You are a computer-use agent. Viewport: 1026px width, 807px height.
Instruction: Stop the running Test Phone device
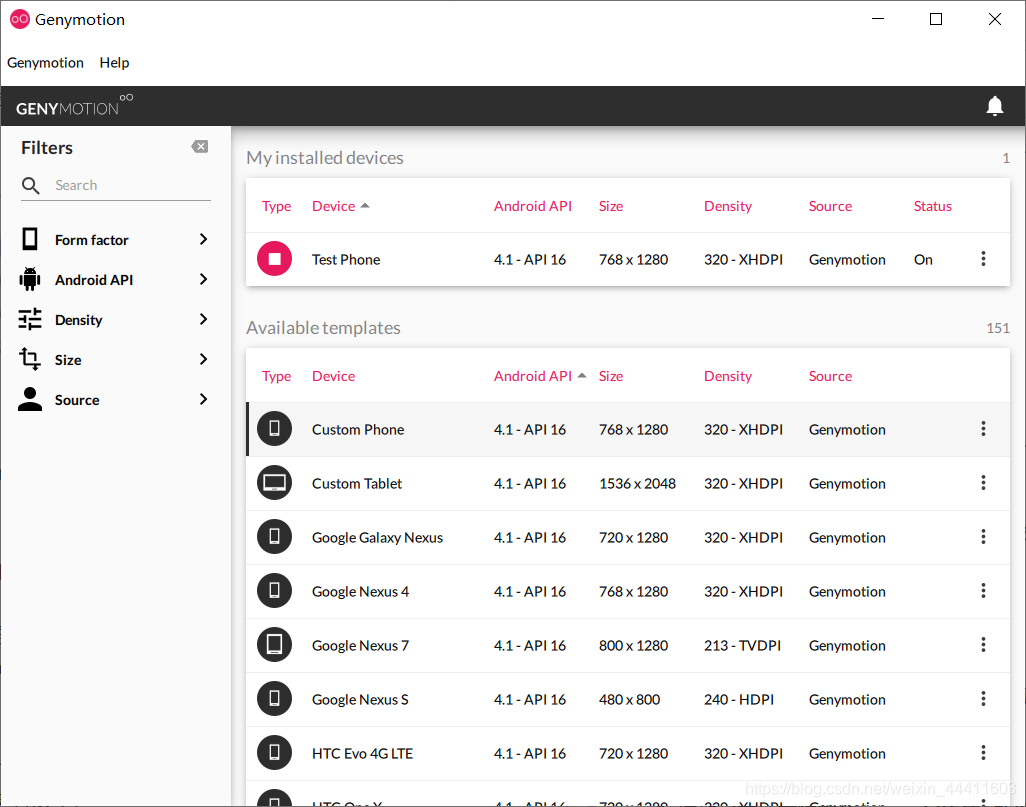point(274,259)
